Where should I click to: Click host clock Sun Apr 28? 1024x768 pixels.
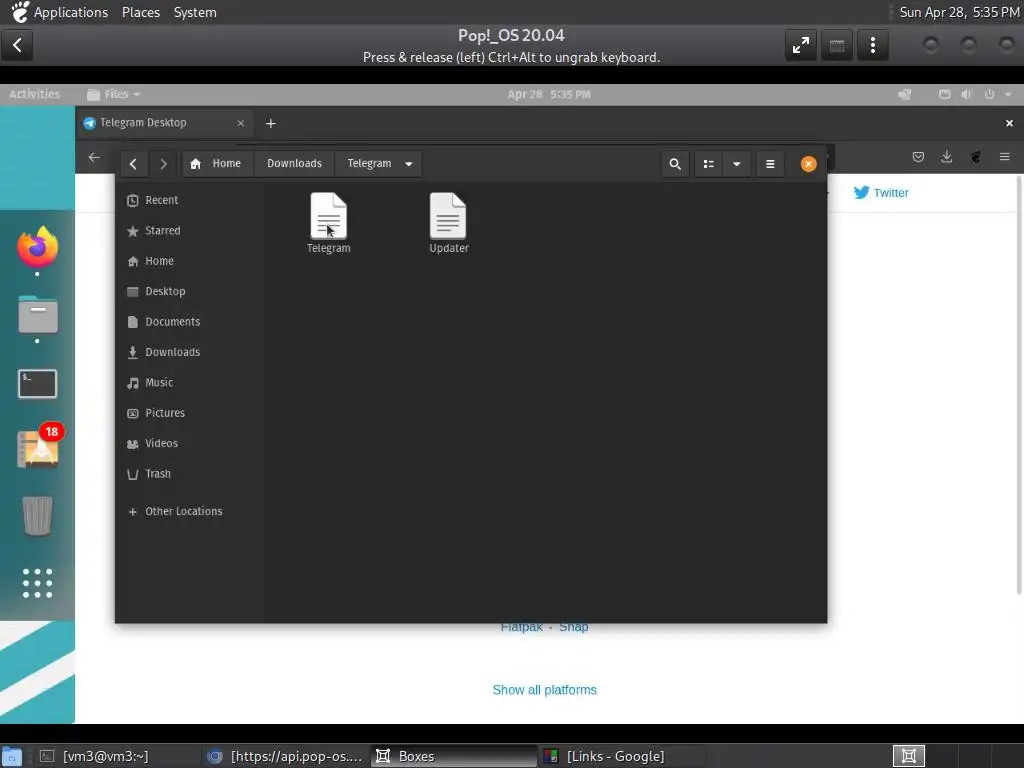coord(959,12)
